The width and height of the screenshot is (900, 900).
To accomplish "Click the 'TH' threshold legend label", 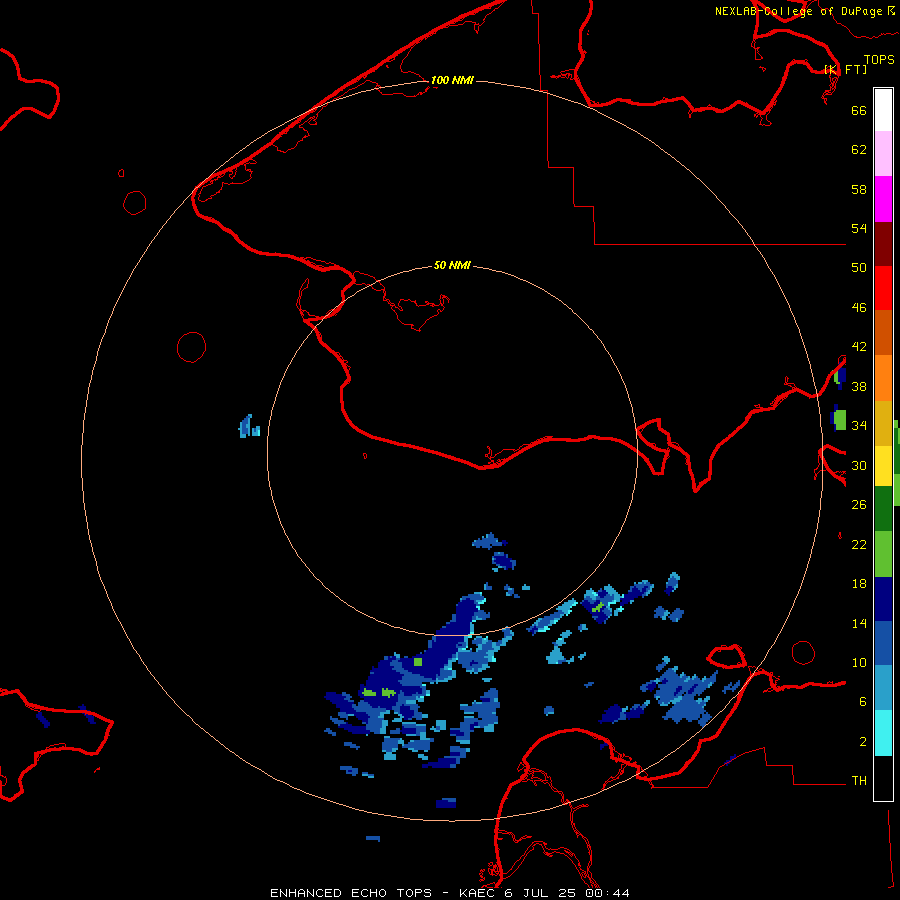I will click(859, 780).
